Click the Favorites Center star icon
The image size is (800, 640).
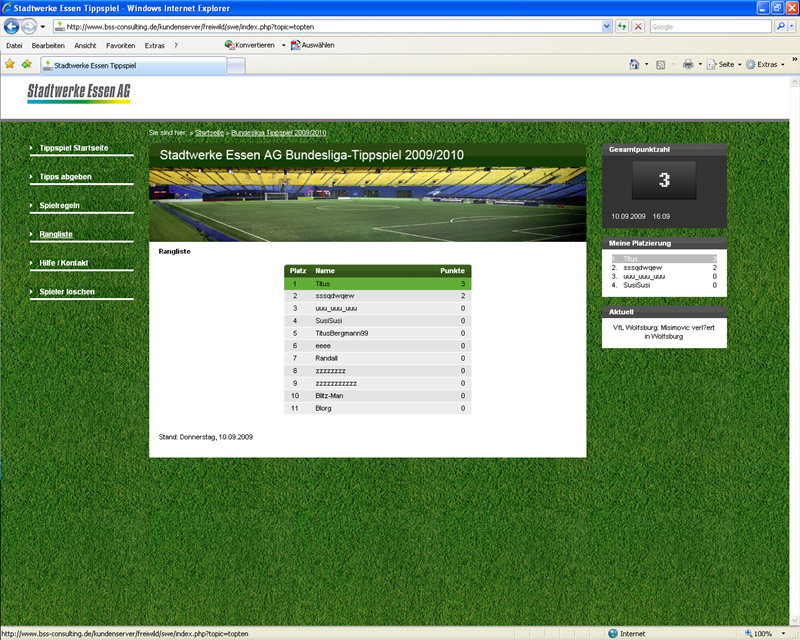pyautogui.click(x=10, y=64)
